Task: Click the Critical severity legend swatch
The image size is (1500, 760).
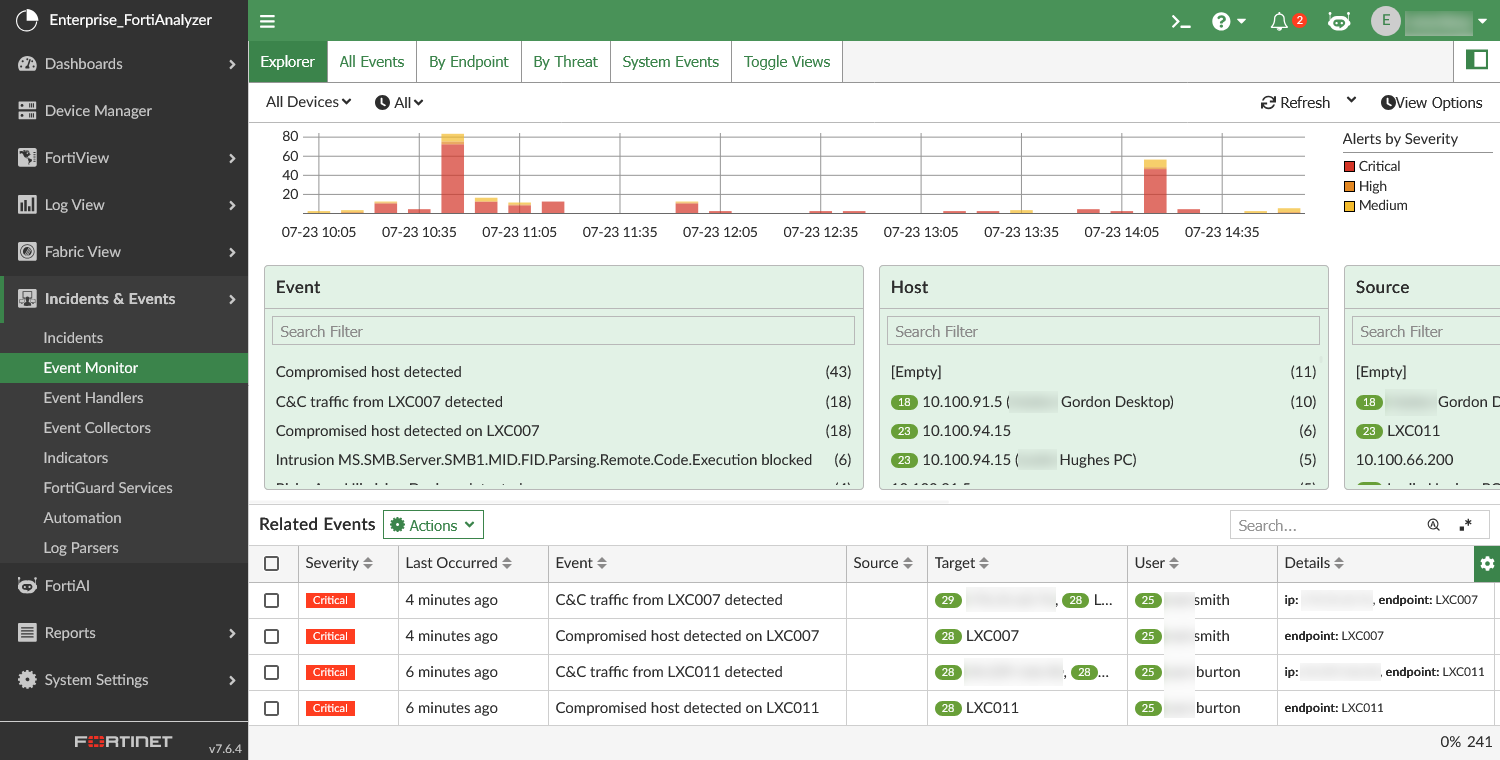Action: [x=1349, y=167]
